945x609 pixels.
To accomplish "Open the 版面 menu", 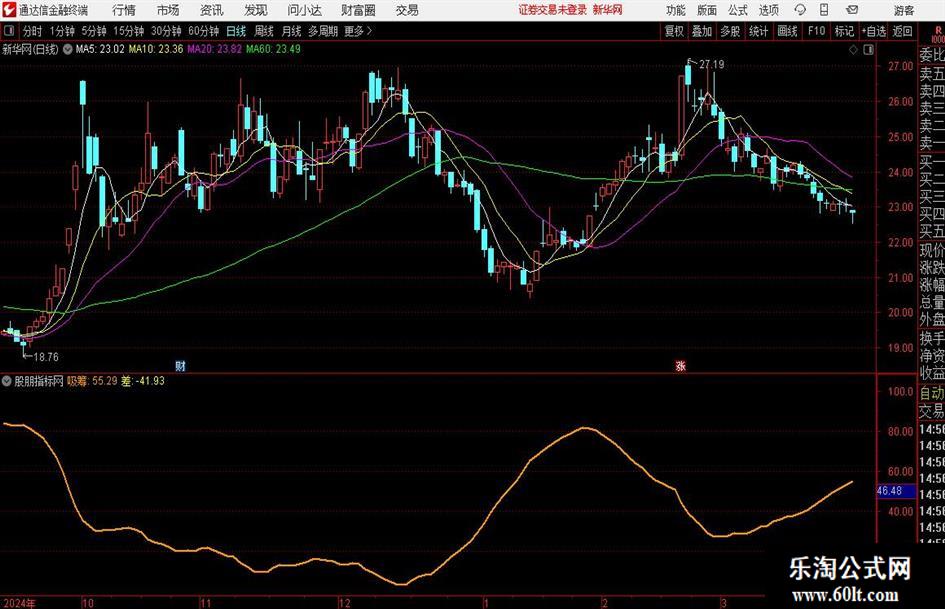I will coord(707,10).
